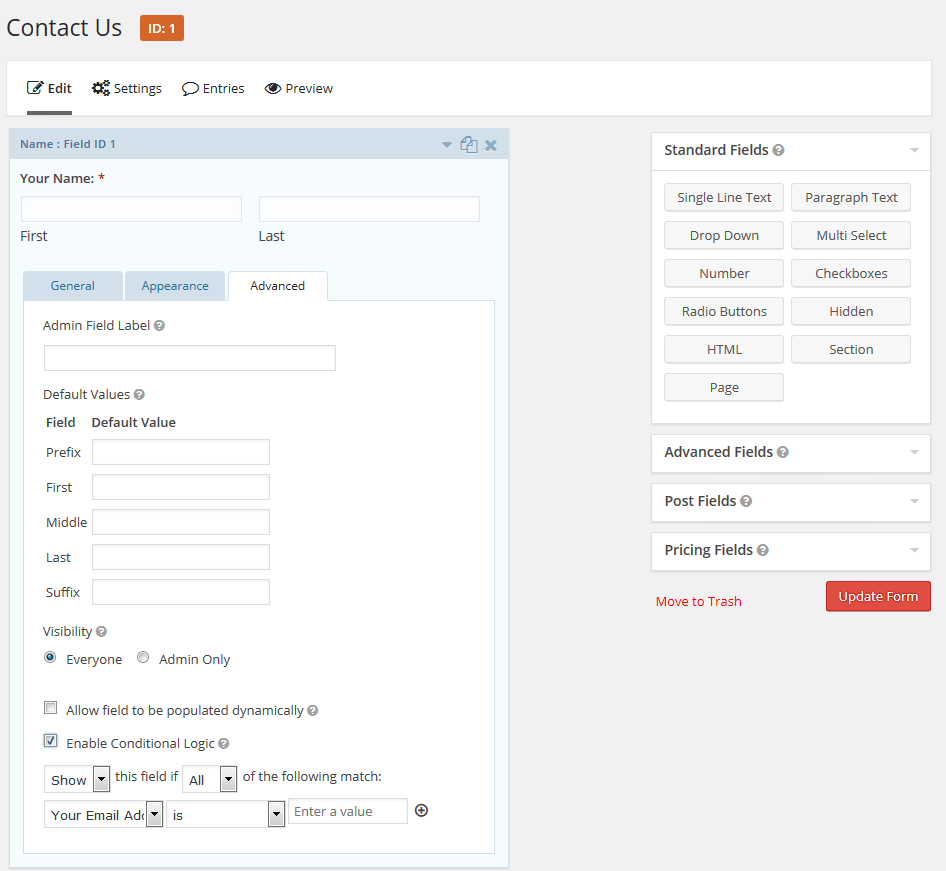Viewport: 946px width, 871px height.
Task: Open the Entries tab
Action: (x=213, y=89)
